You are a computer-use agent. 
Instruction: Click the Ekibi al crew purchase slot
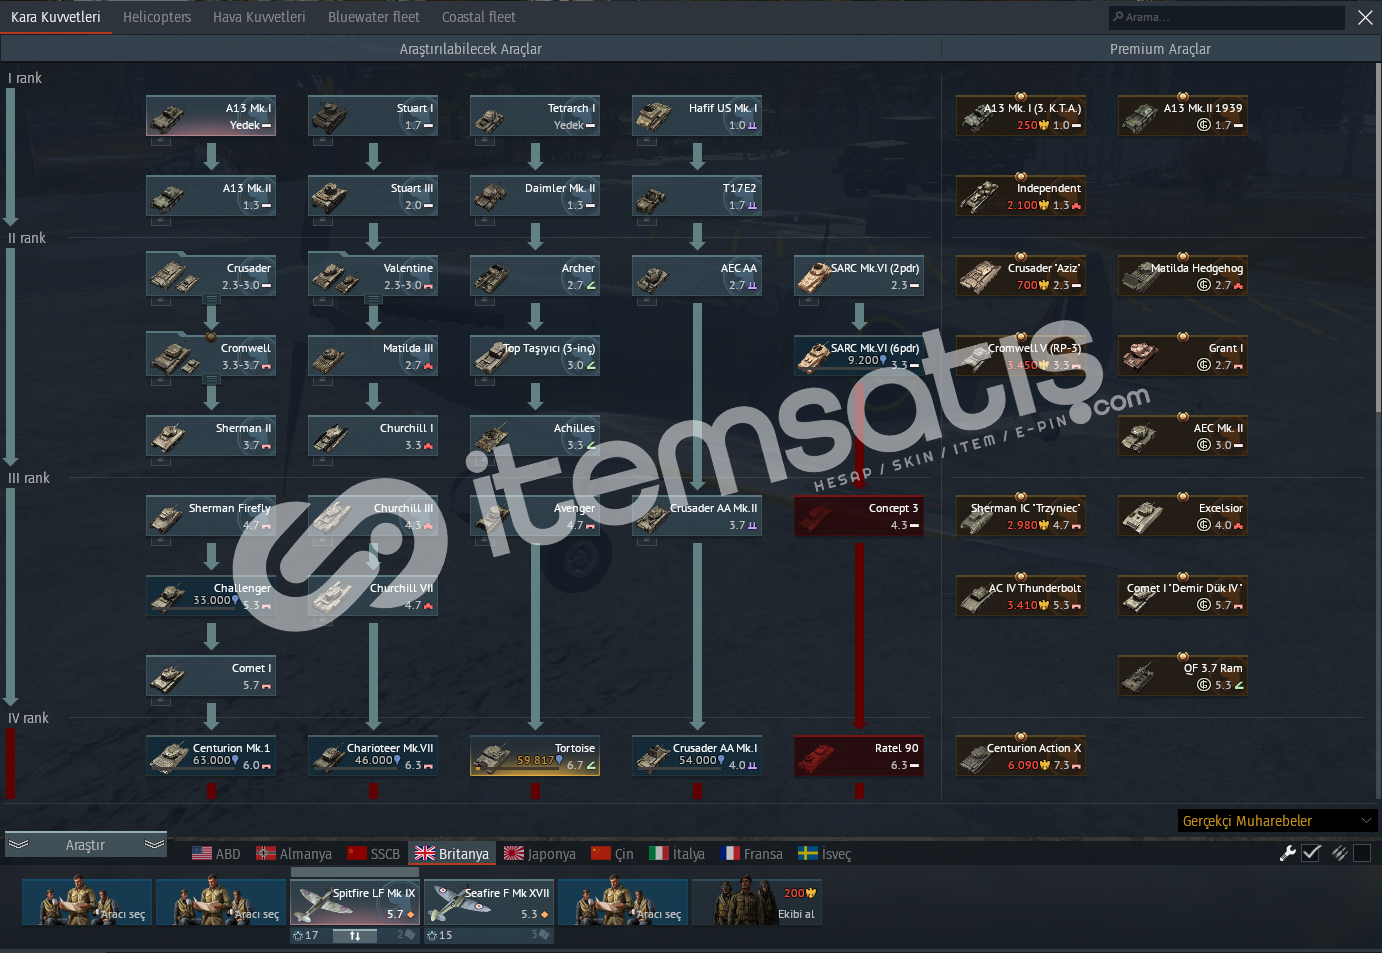tap(757, 902)
